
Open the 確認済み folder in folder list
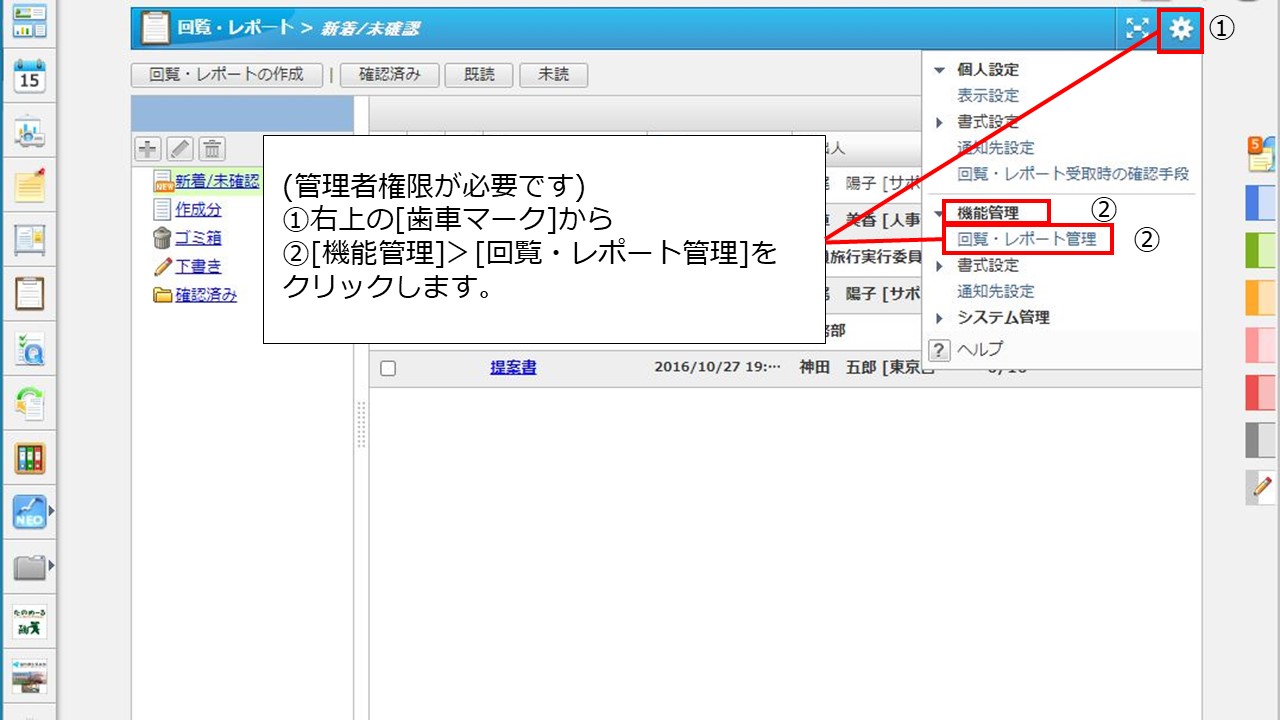point(206,295)
